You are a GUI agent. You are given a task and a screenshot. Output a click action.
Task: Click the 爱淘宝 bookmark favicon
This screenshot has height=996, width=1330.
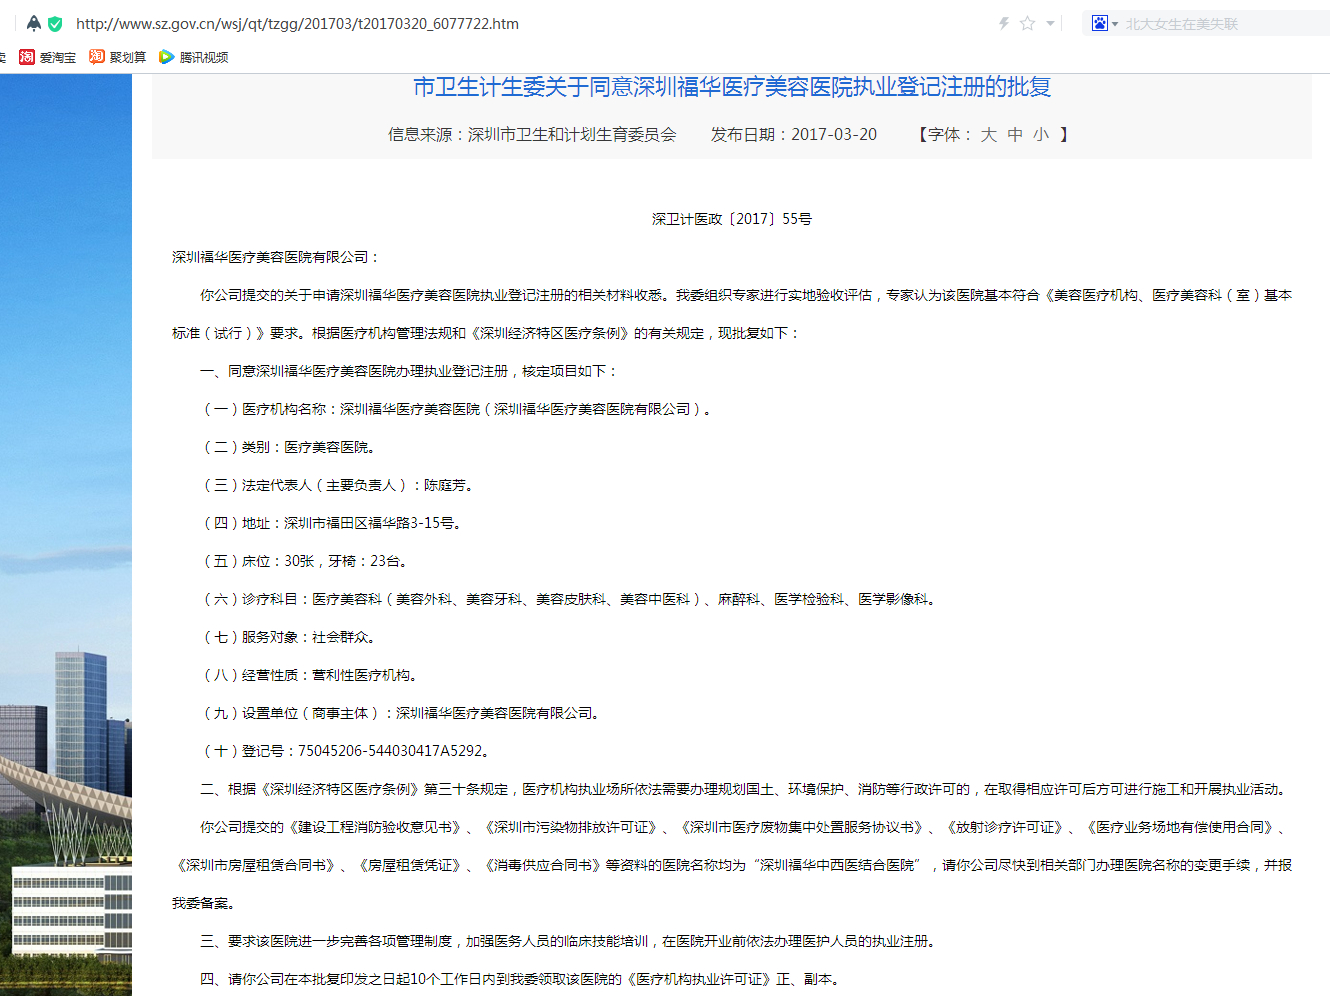point(27,57)
